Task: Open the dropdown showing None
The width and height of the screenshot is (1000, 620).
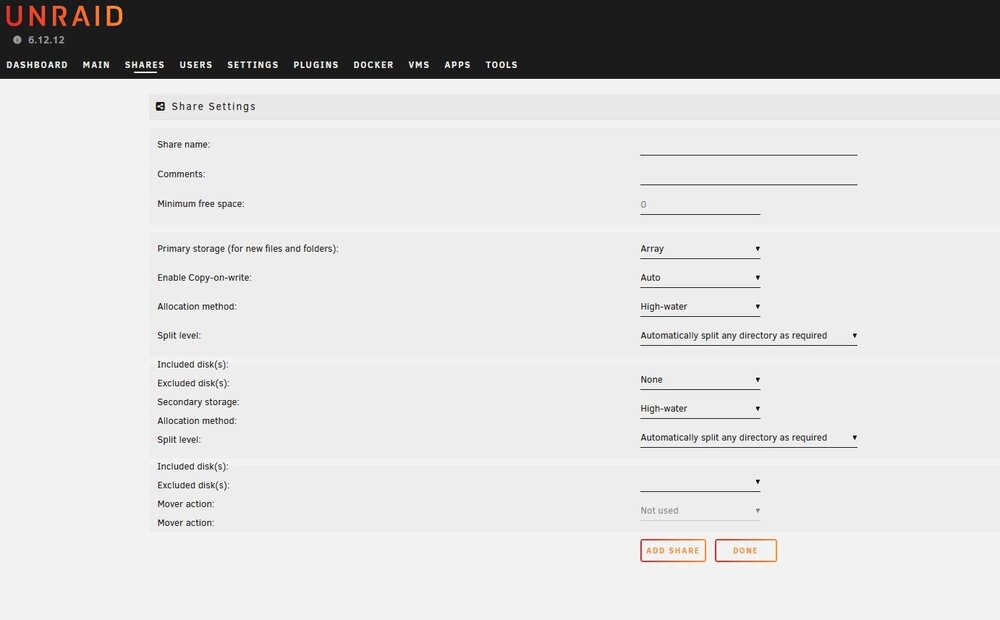Action: 700,380
